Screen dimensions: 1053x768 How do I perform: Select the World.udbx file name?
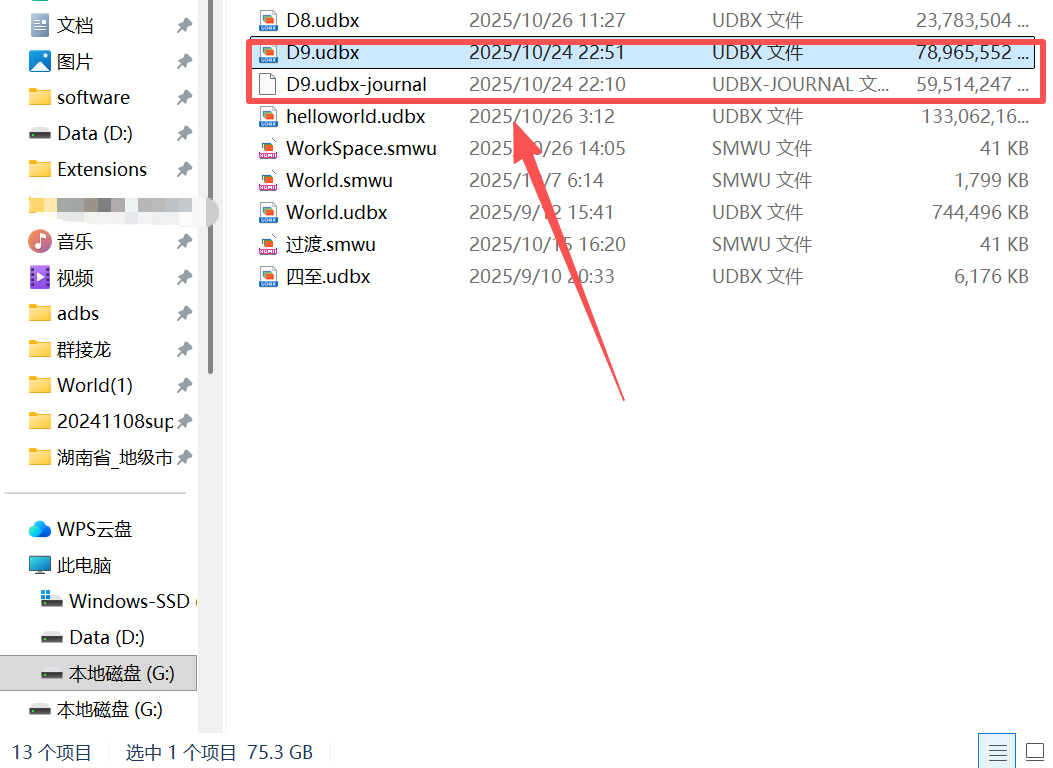point(336,213)
